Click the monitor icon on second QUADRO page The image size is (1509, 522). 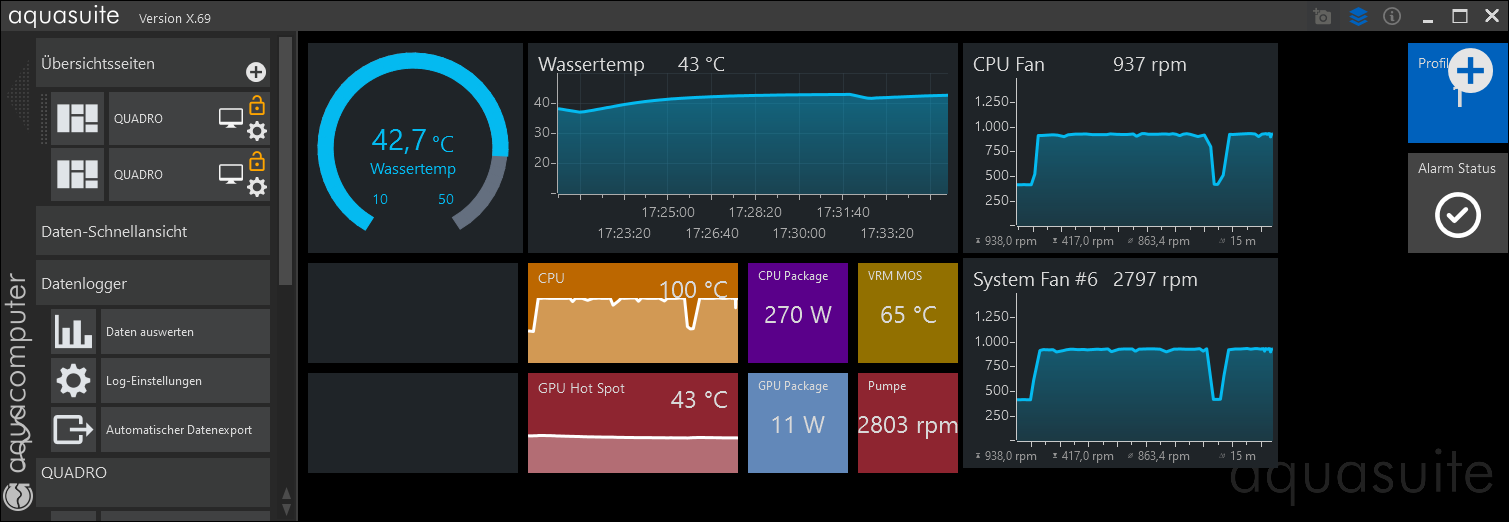click(231, 175)
